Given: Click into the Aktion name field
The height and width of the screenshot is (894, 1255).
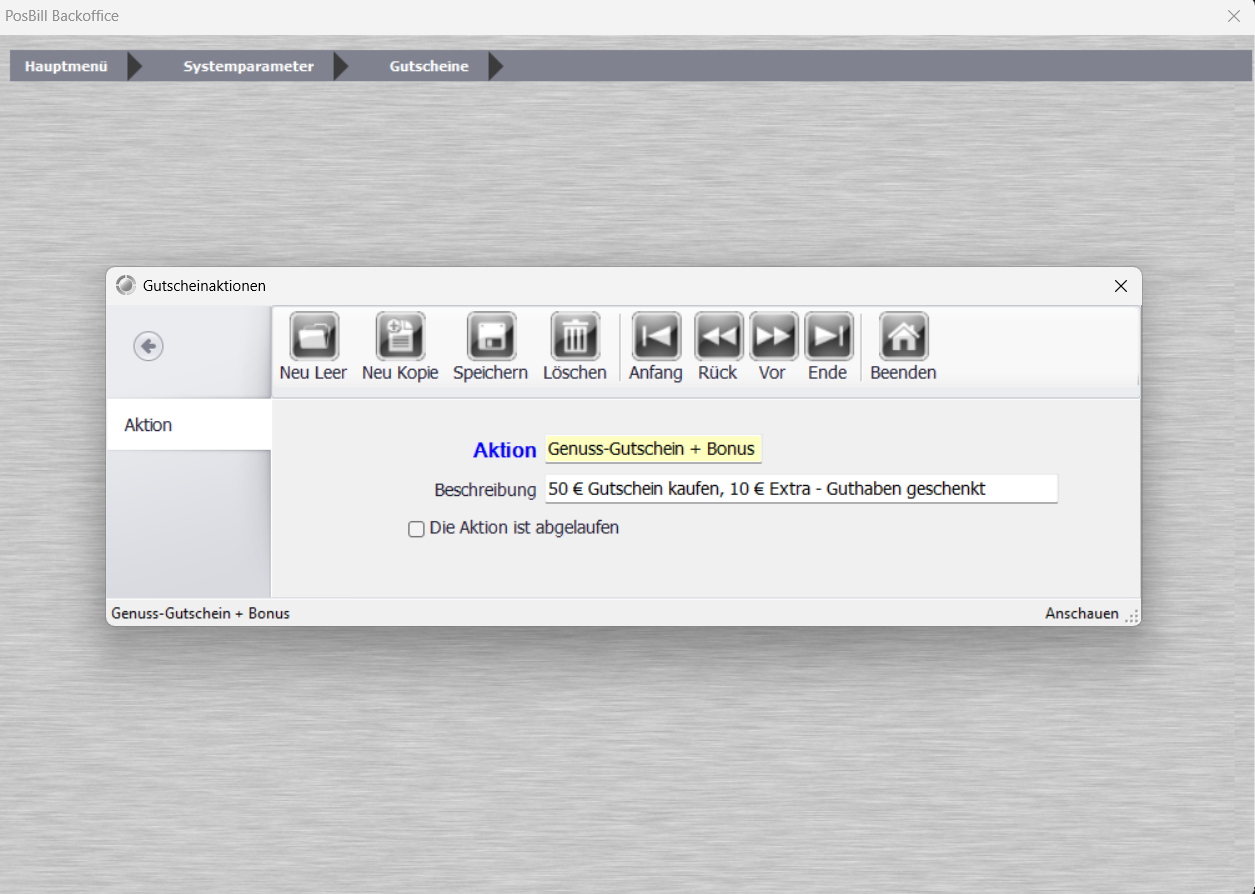Looking at the screenshot, I should click(653, 449).
